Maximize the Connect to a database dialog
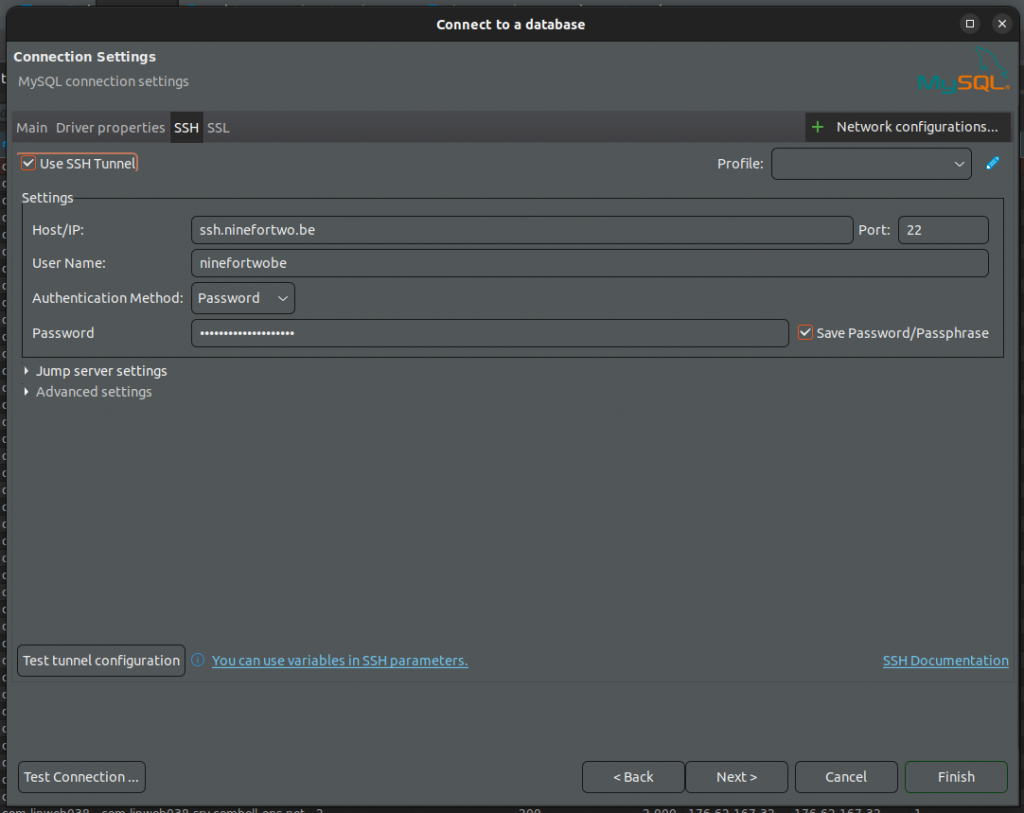This screenshot has height=813, width=1024. (970, 24)
